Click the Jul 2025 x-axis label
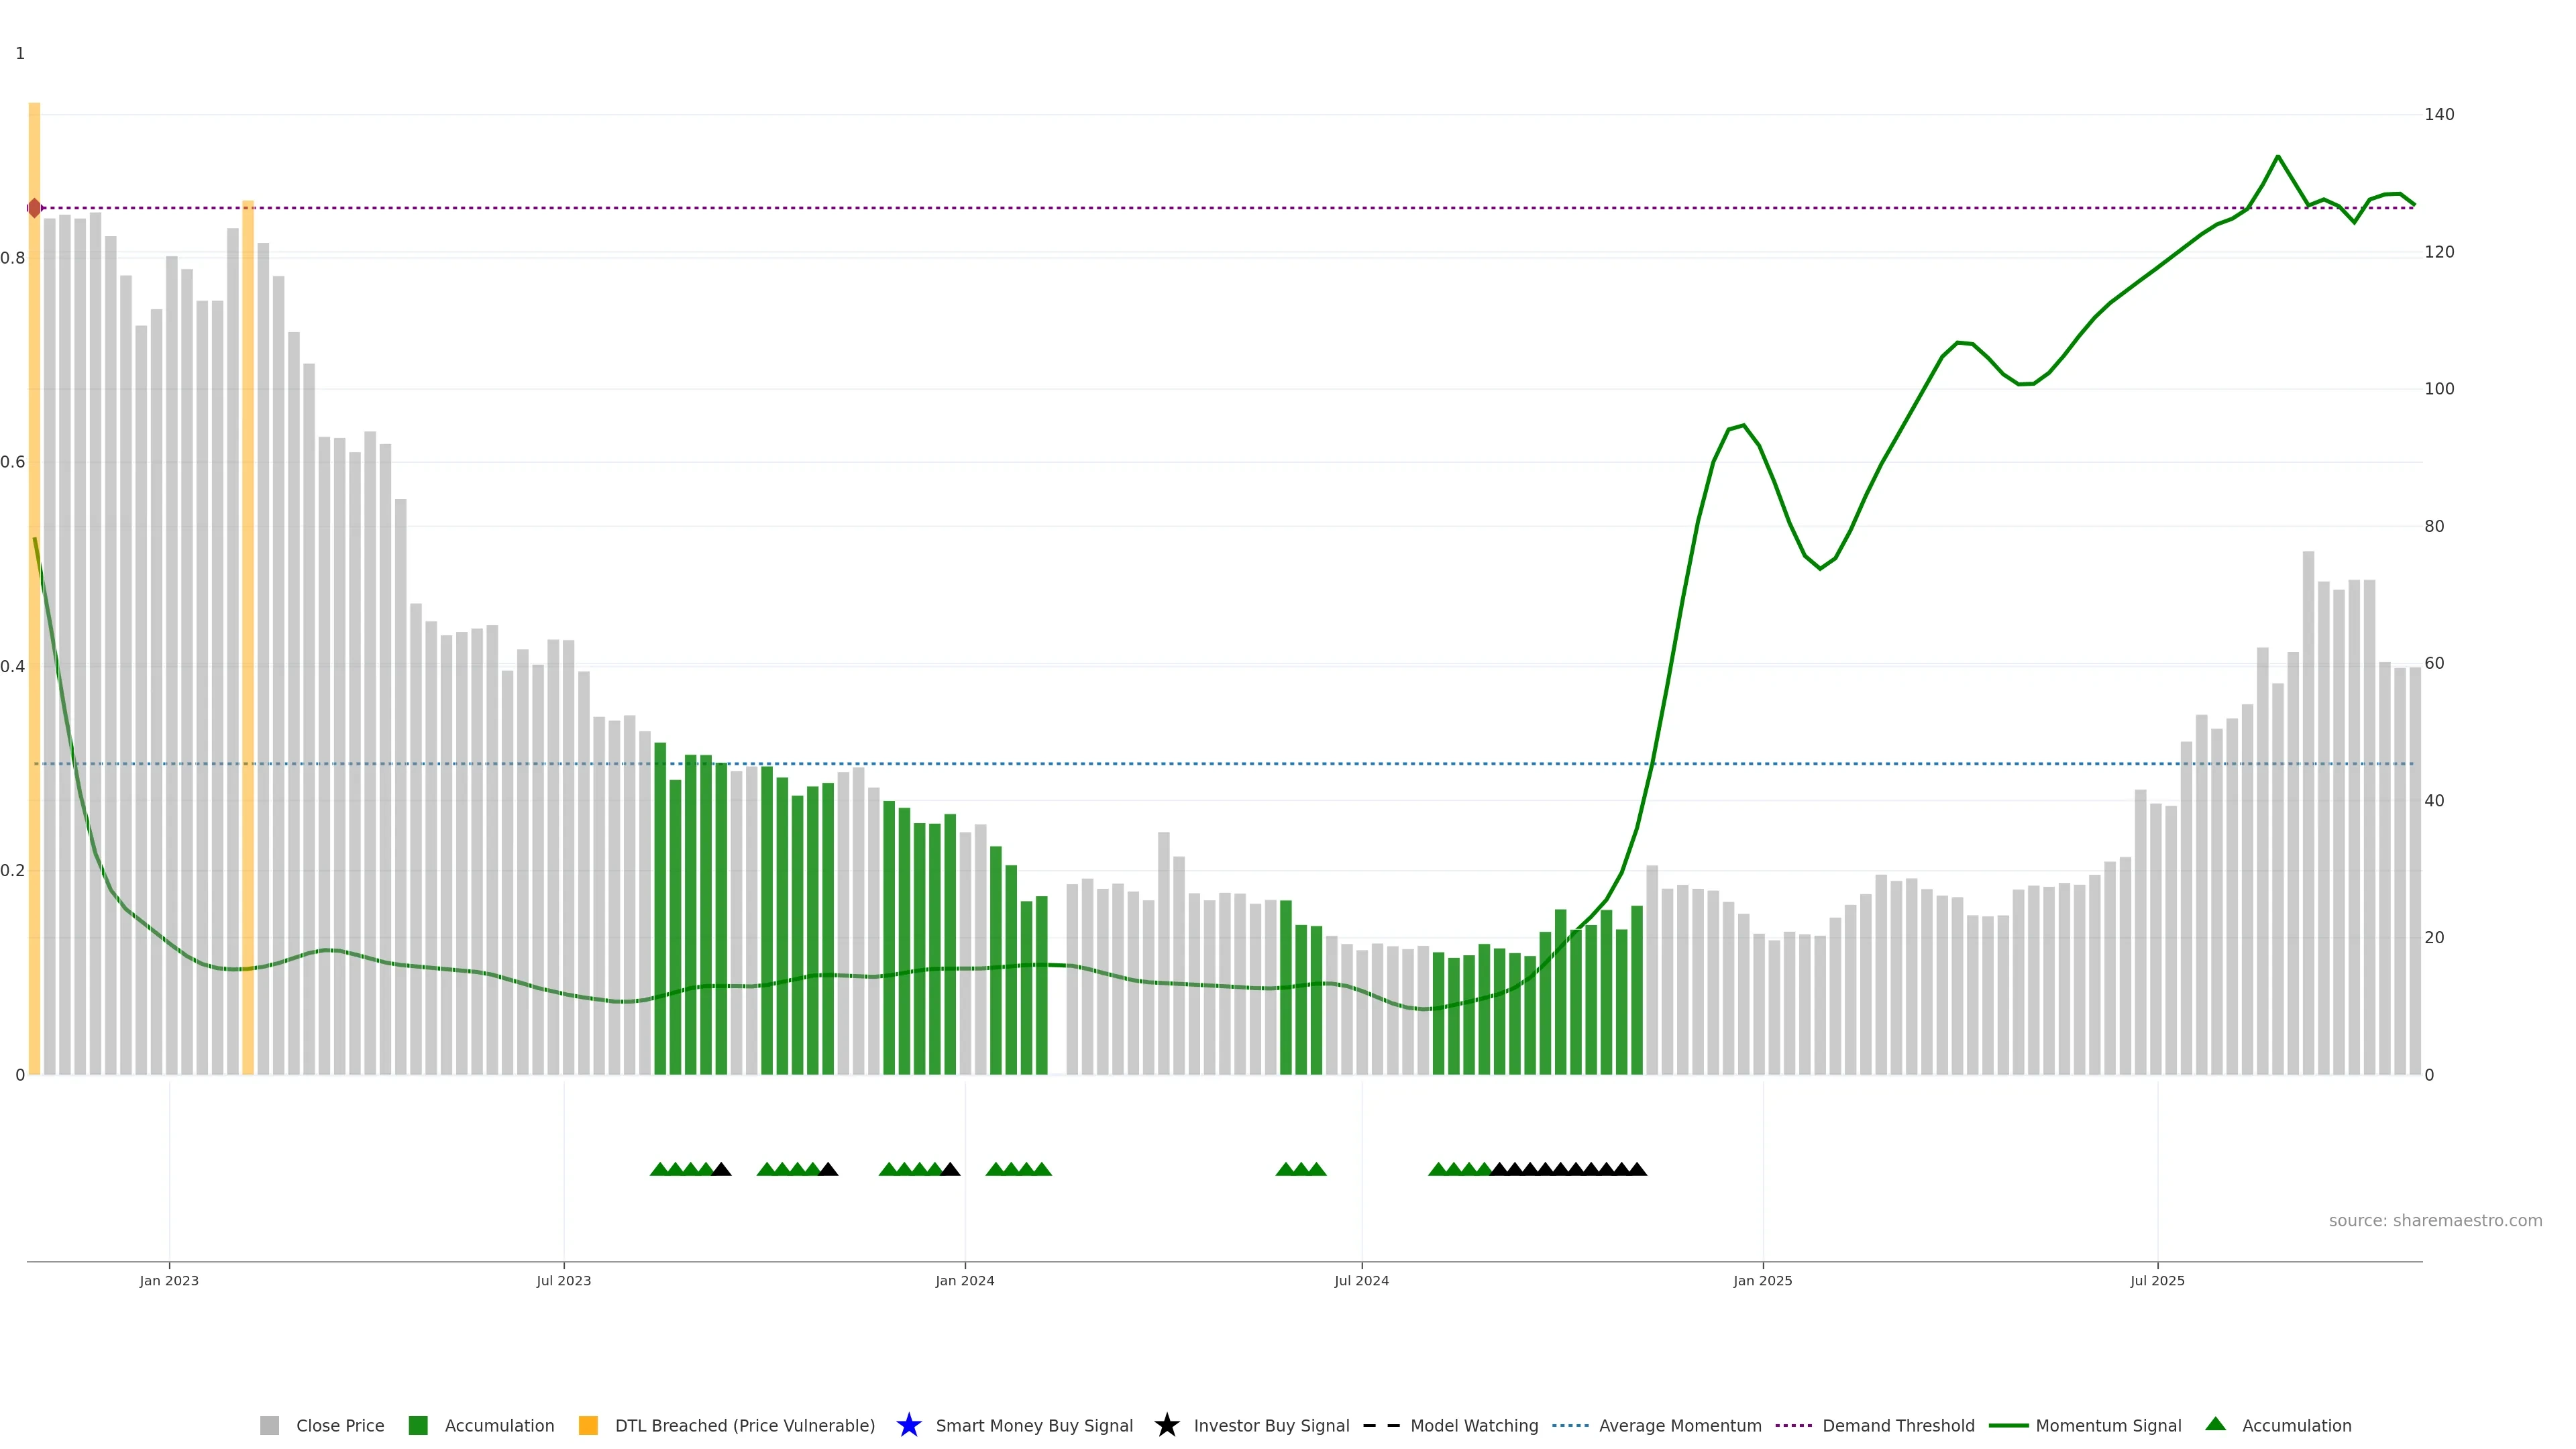Viewport: 2576px width, 1449px height. tap(2157, 1280)
